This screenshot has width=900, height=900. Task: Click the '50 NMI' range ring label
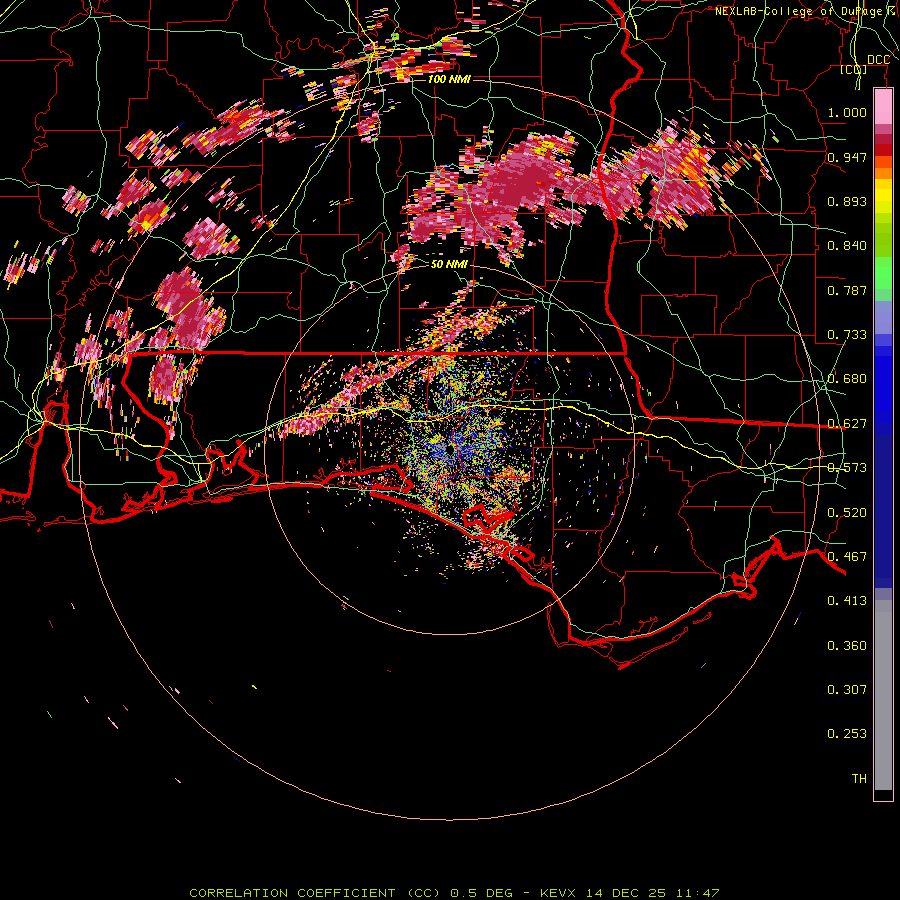click(449, 264)
